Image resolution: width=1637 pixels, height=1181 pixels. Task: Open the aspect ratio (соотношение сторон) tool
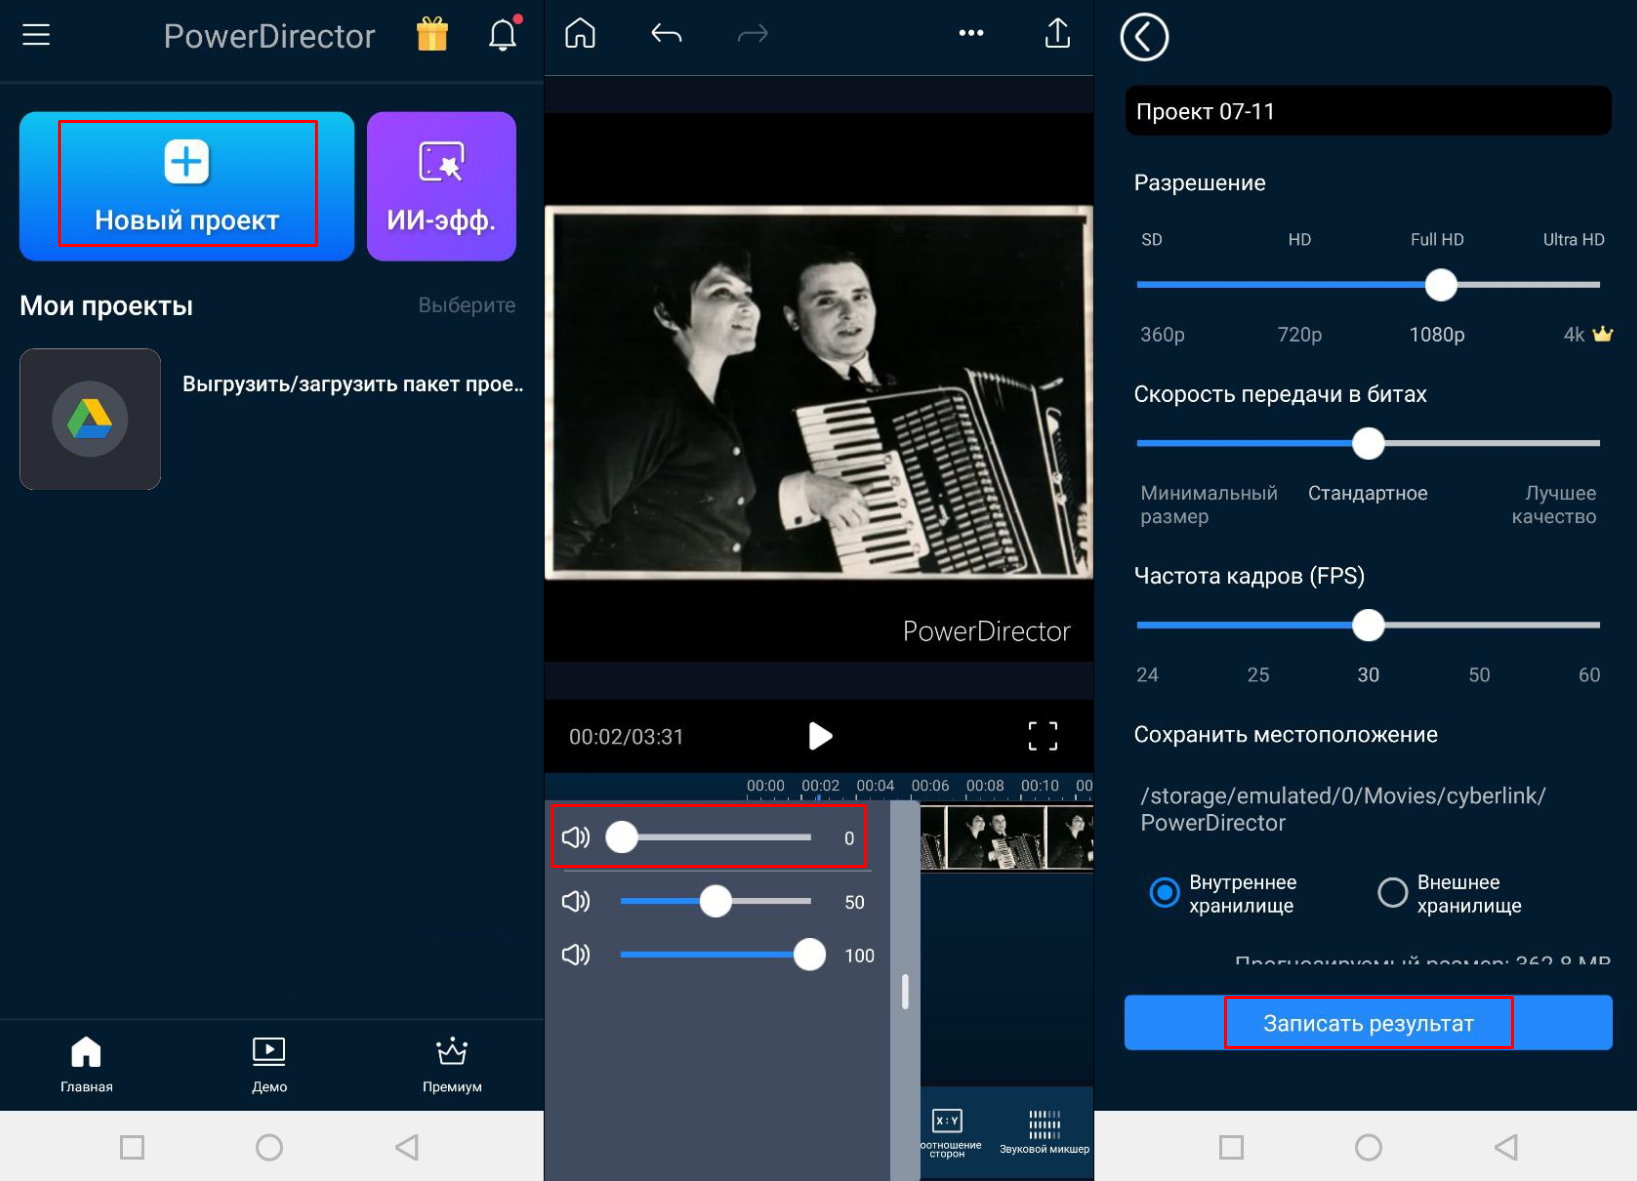948,1133
